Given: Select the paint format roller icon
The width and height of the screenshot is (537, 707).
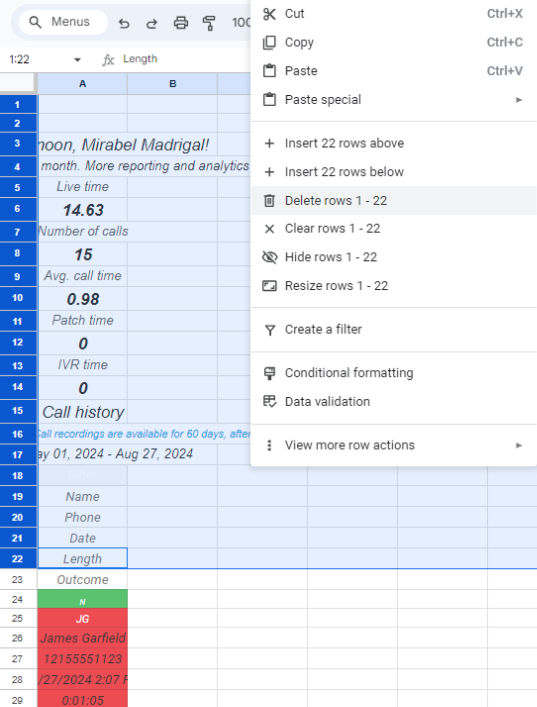Looking at the screenshot, I should (x=209, y=23).
